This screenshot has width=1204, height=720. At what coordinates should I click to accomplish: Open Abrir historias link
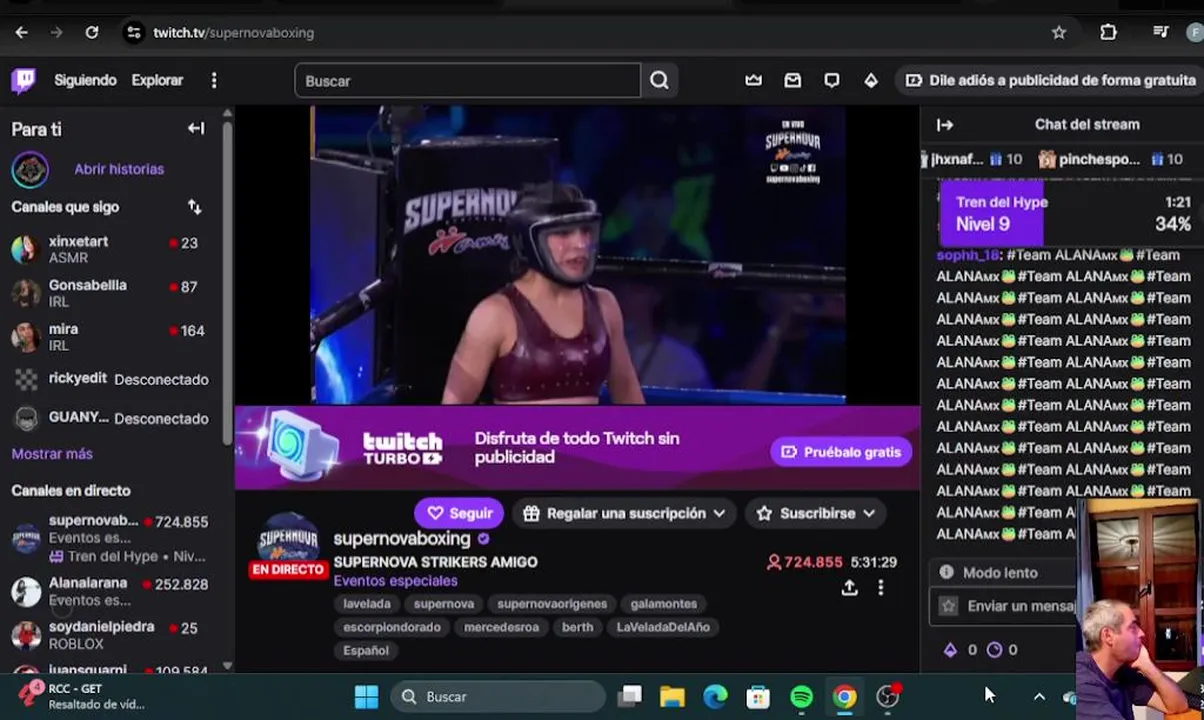pyautogui.click(x=119, y=169)
